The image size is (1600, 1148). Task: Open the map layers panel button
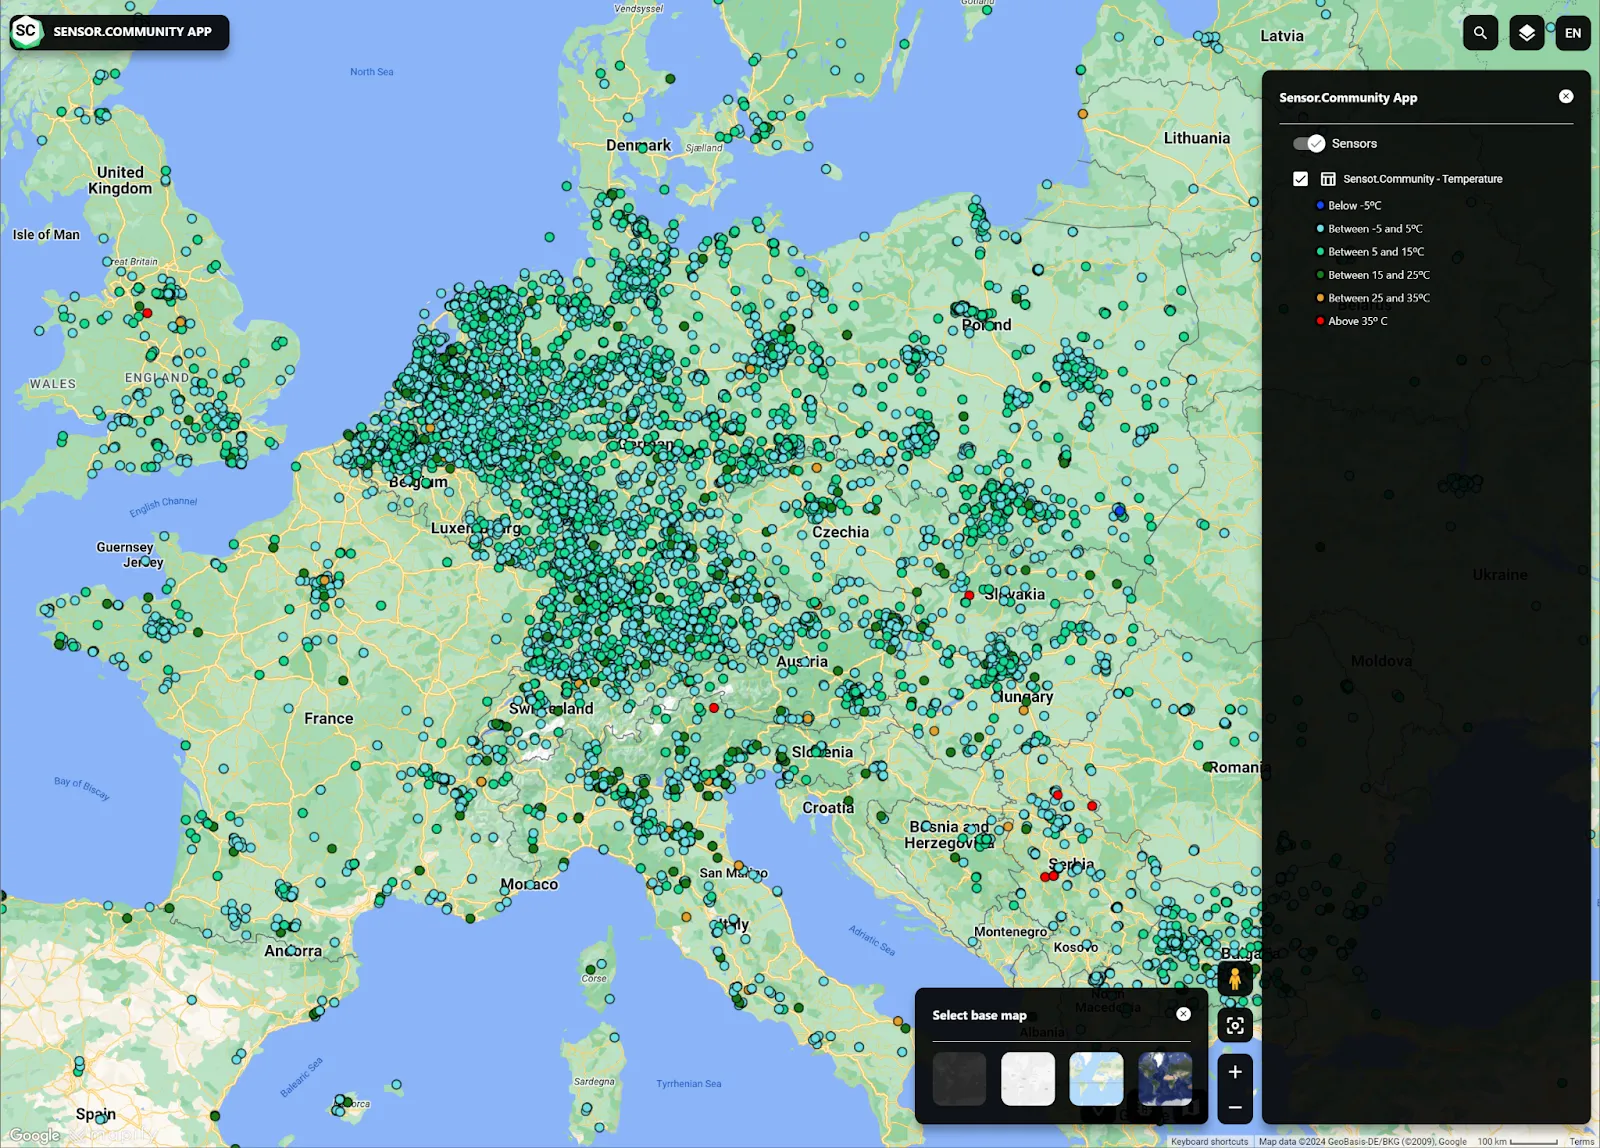(1527, 33)
